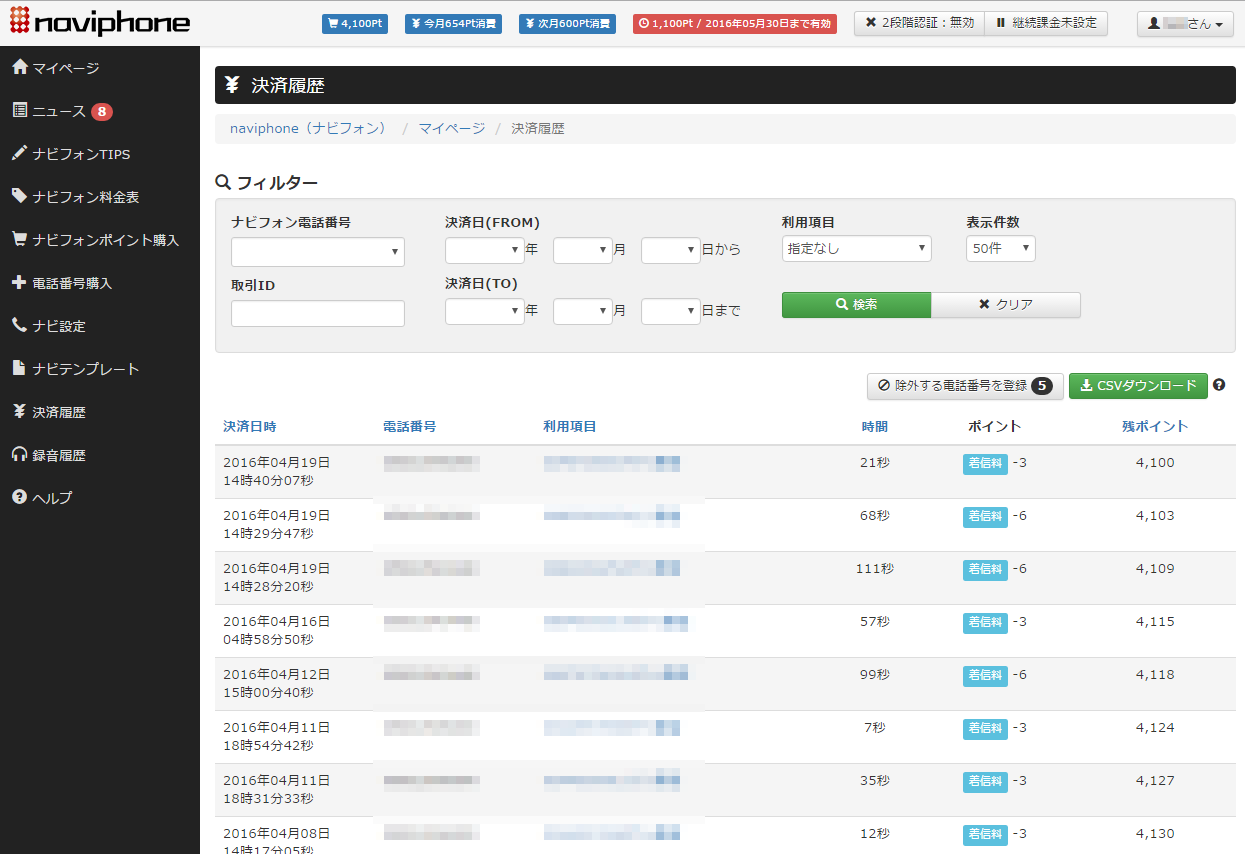Open the 決済日(TO) month dropdown
The height and width of the screenshot is (854, 1245).
coord(582,312)
